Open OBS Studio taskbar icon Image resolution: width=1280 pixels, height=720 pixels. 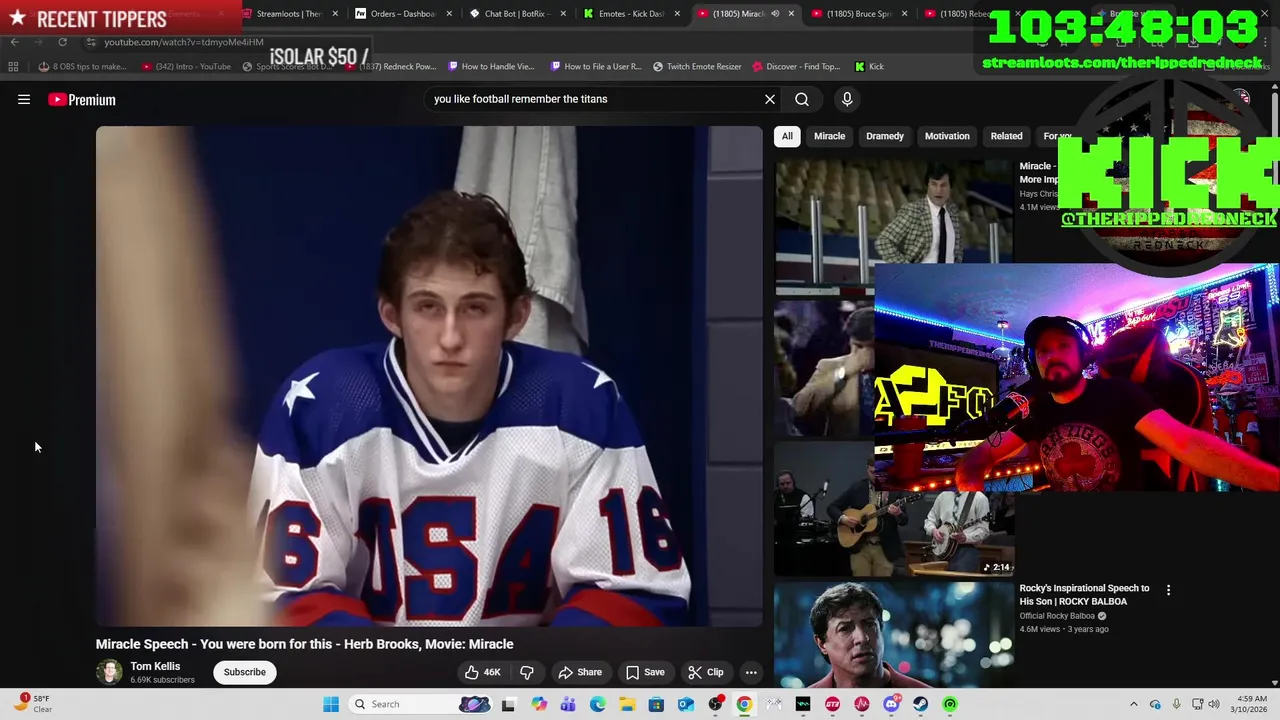tap(715, 704)
